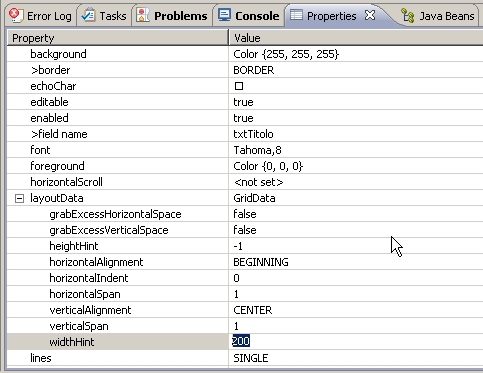
Task: Click the -1 heightHint value
Action: click(238, 246)
